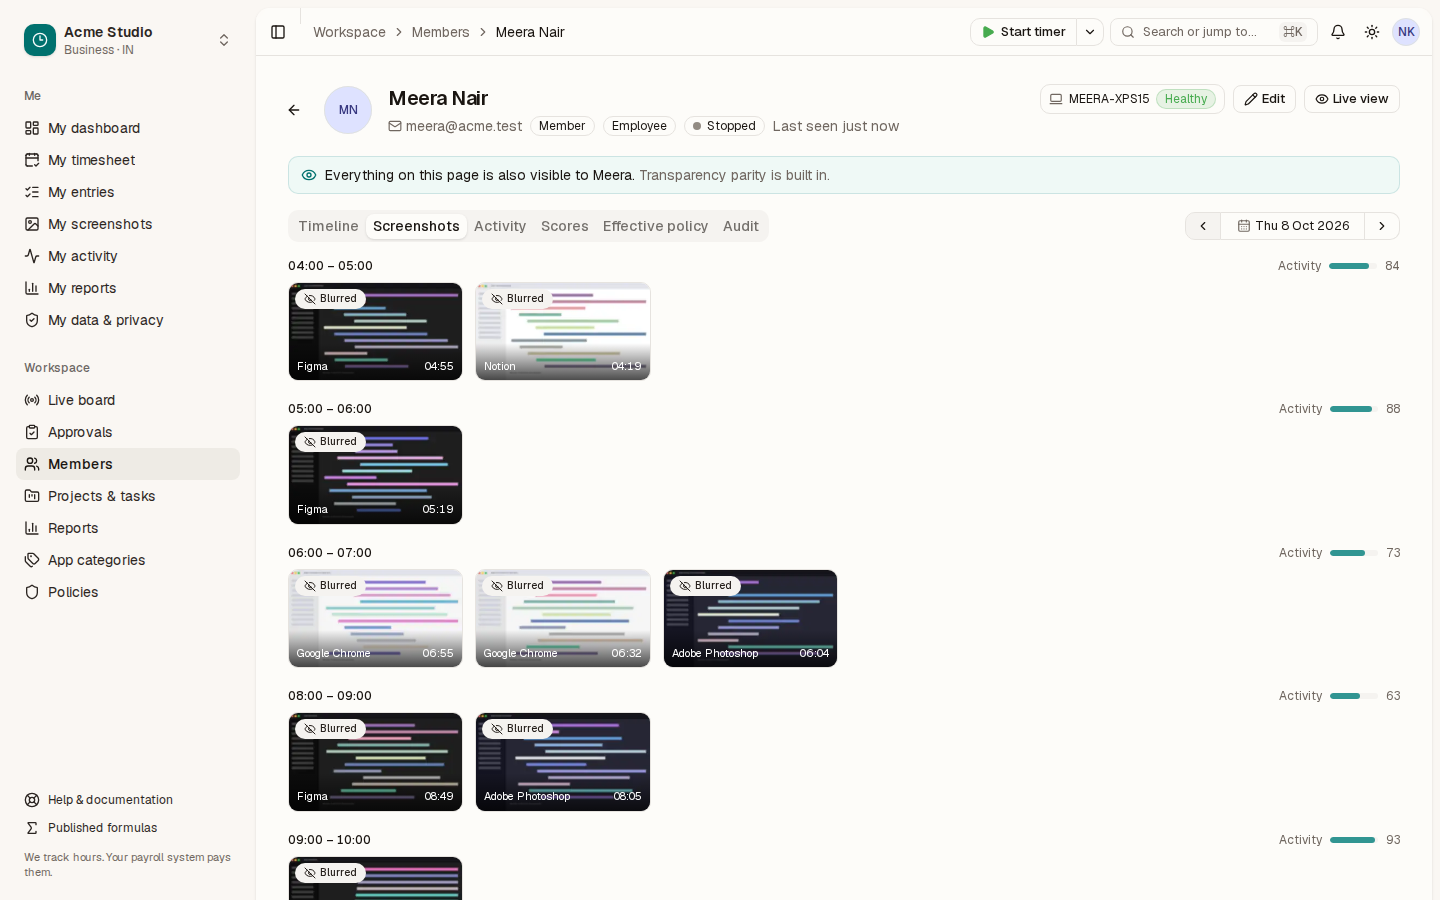Open the Adobe Photoshop screenshot at 06:04
This screenshot has width=1440, height=900.
(750, 618)
